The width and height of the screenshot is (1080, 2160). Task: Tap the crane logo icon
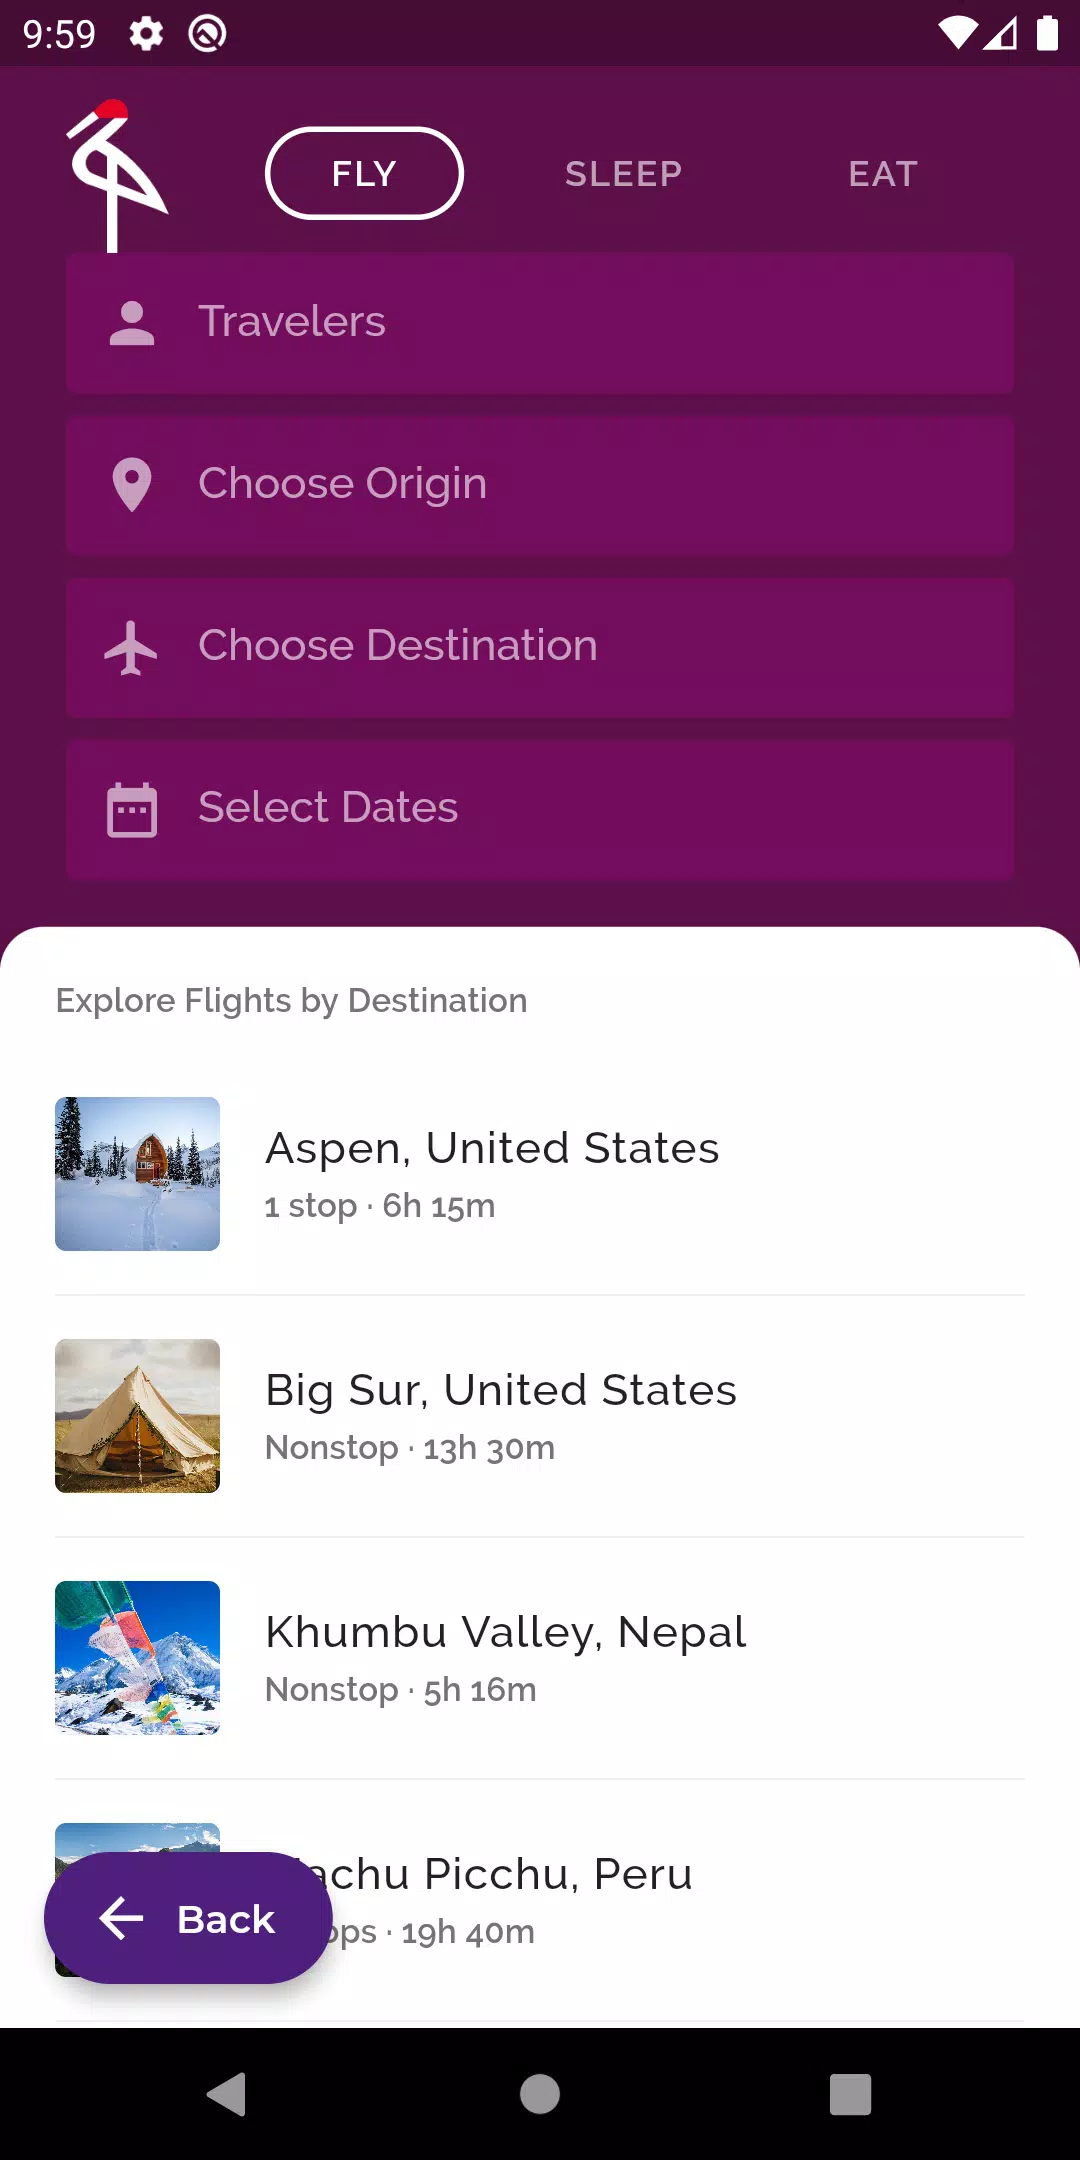pos(116,175)
